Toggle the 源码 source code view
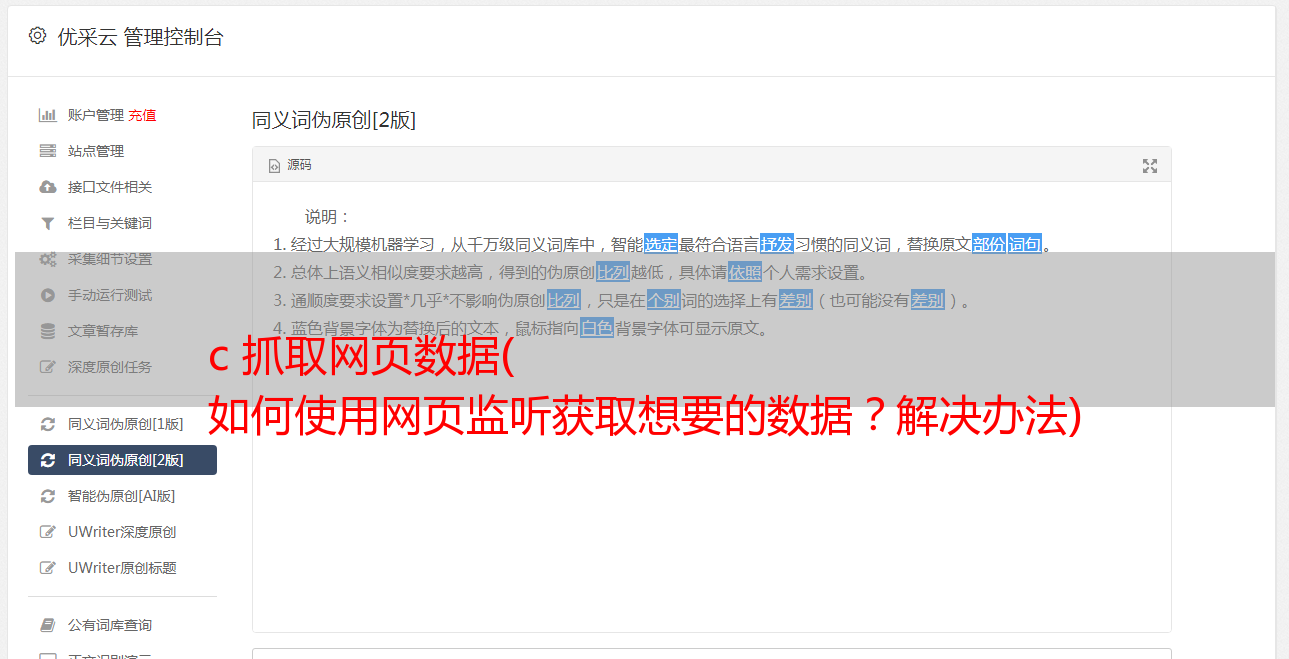 tap(290, 165)
